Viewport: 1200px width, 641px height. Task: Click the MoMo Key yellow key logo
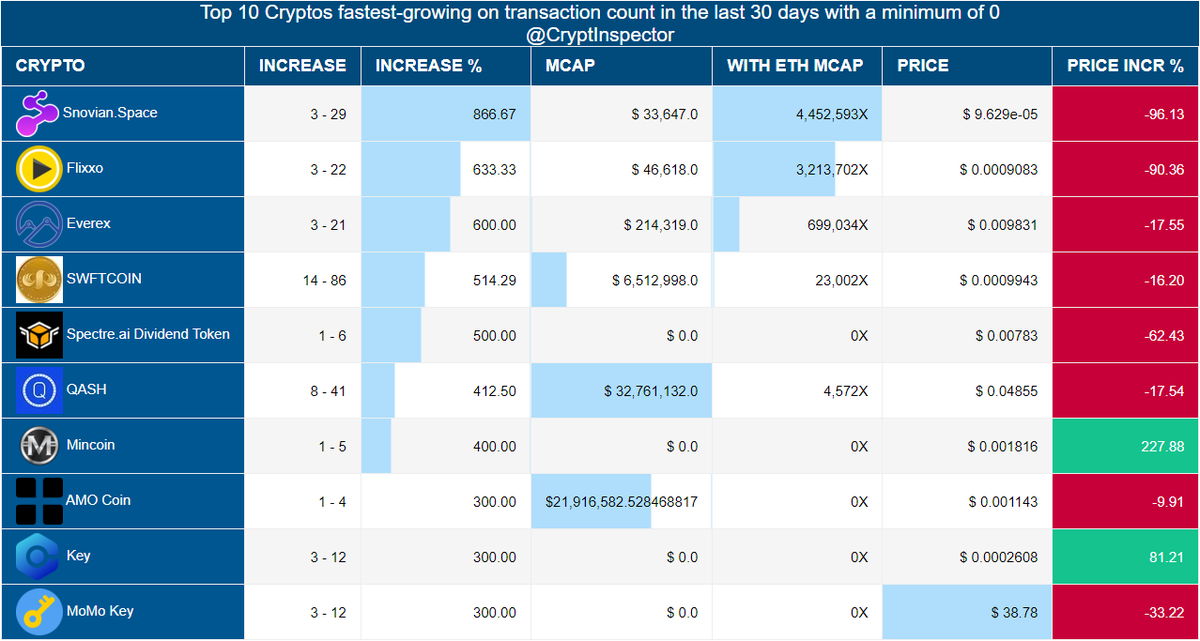(x=39, y=612)
